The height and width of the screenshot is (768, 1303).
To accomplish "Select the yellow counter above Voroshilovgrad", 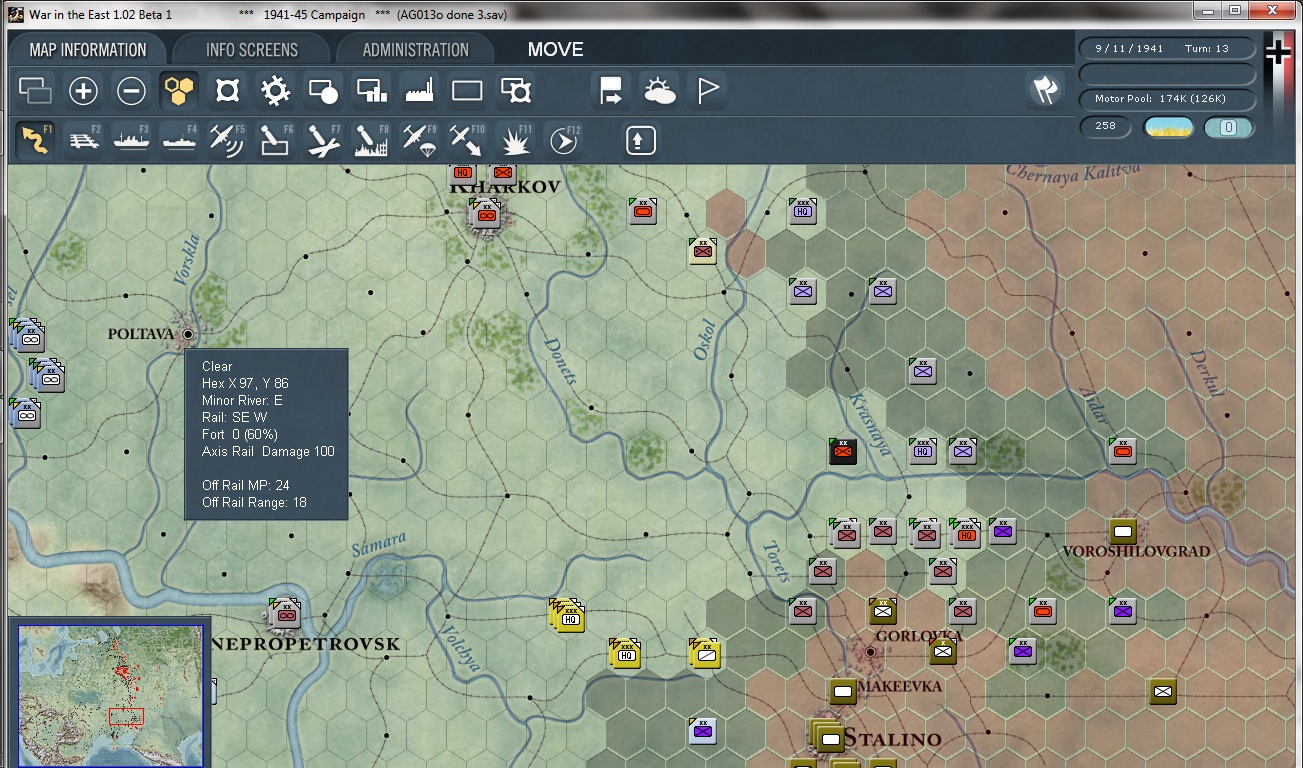I will [1123, 530].
